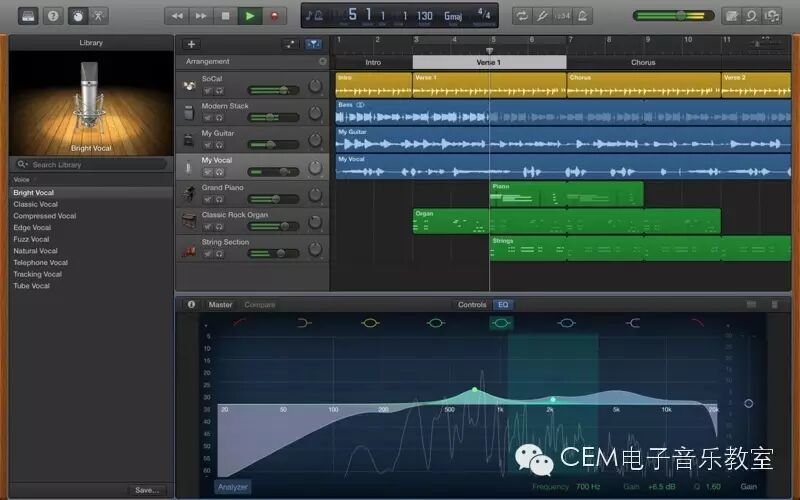Toggle automation button in track header bar
800x500 pixels.
pos(290,44)
